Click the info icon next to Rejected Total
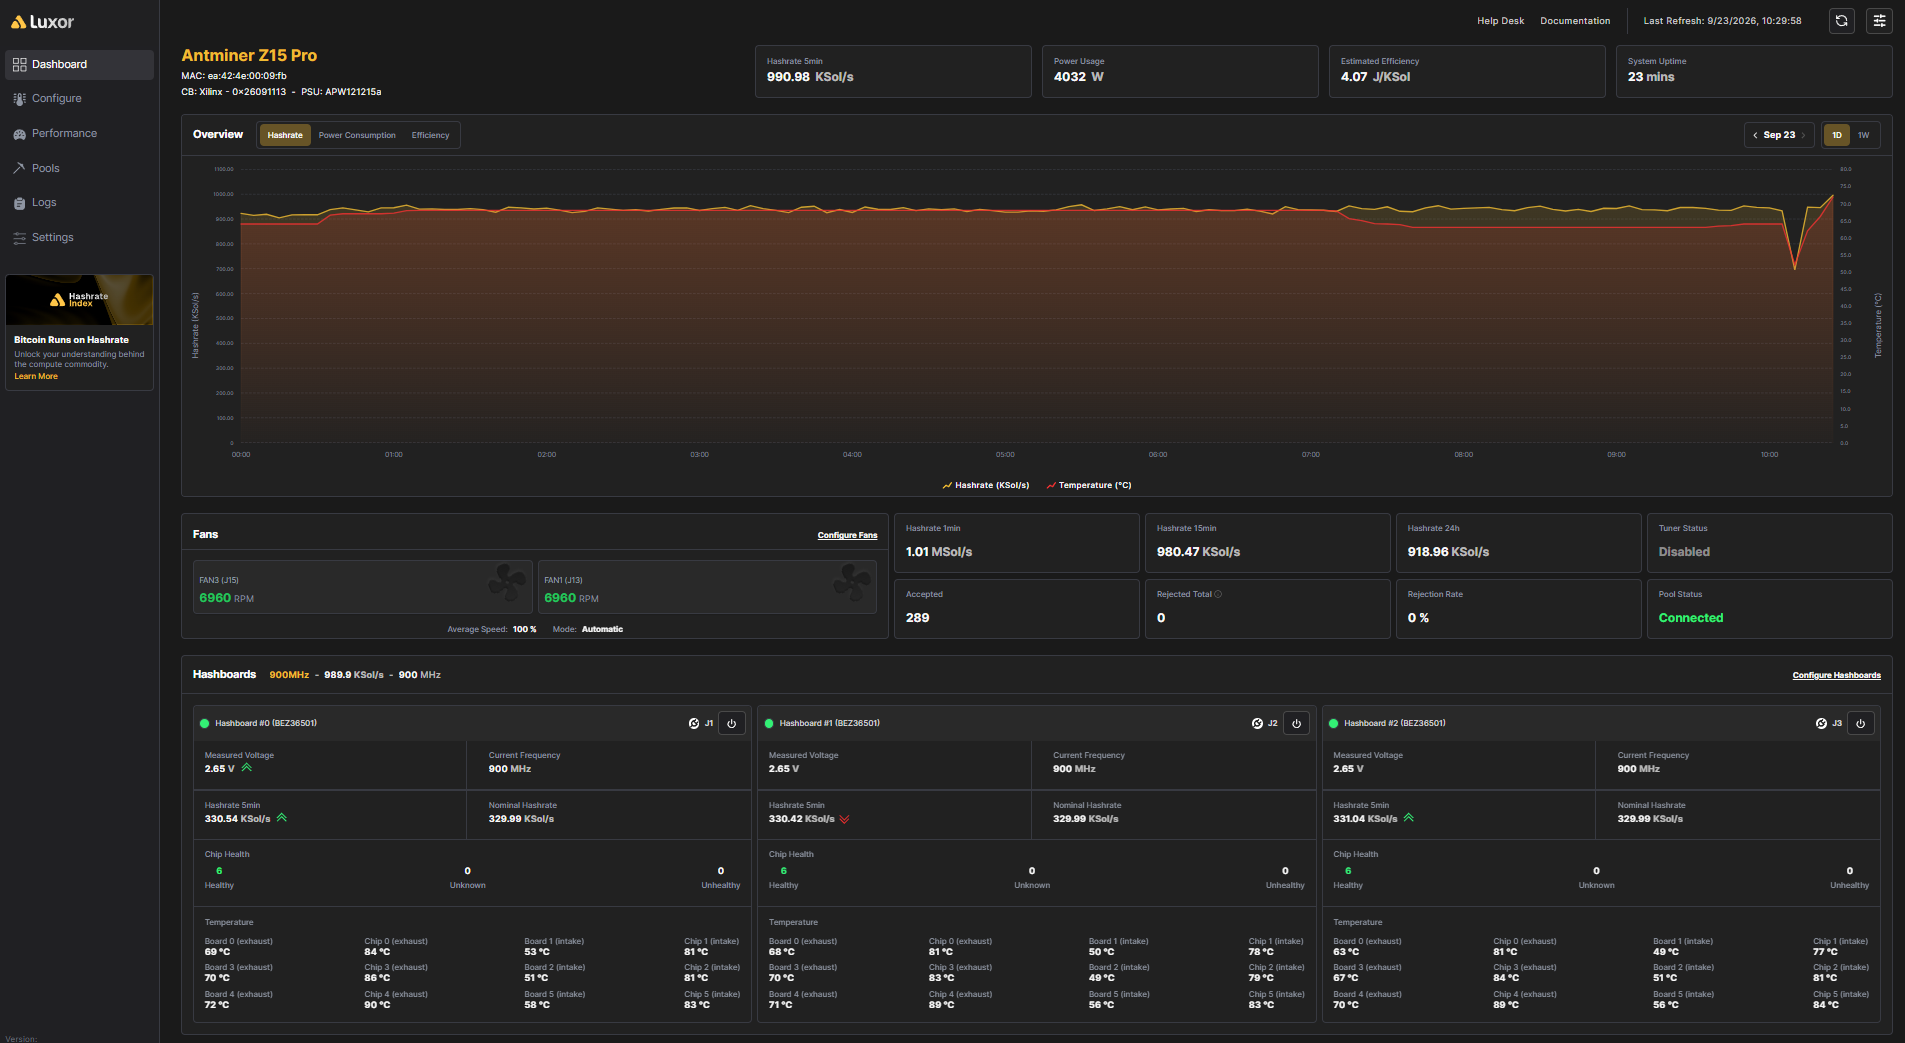The width and height of the screenshot is (1905, 1043). [1218, 594]
